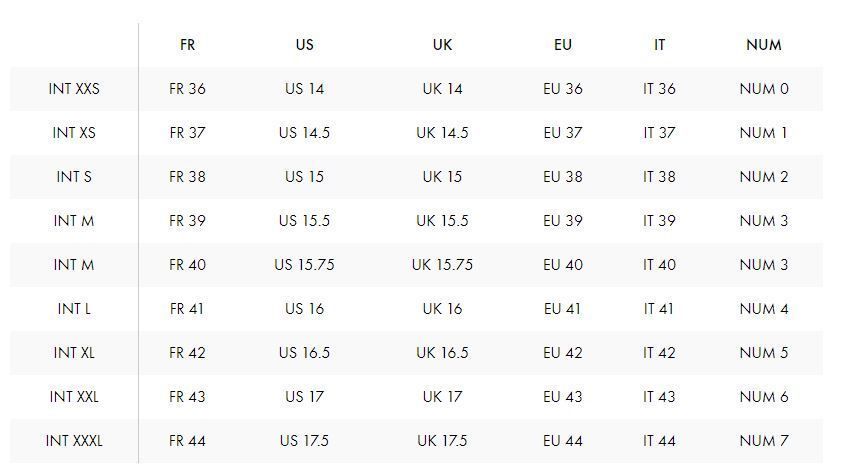Click the IT column header

click(659, 45)
